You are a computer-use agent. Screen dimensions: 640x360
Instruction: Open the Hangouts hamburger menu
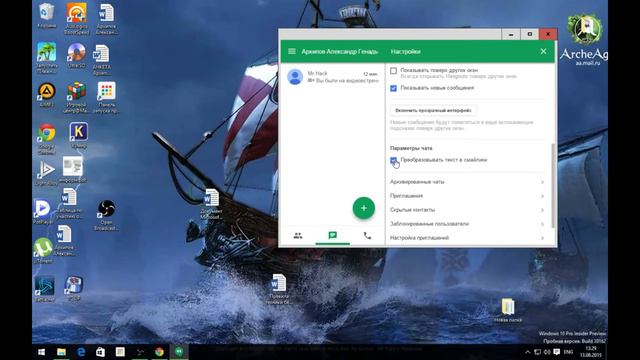tap(291, 51)
